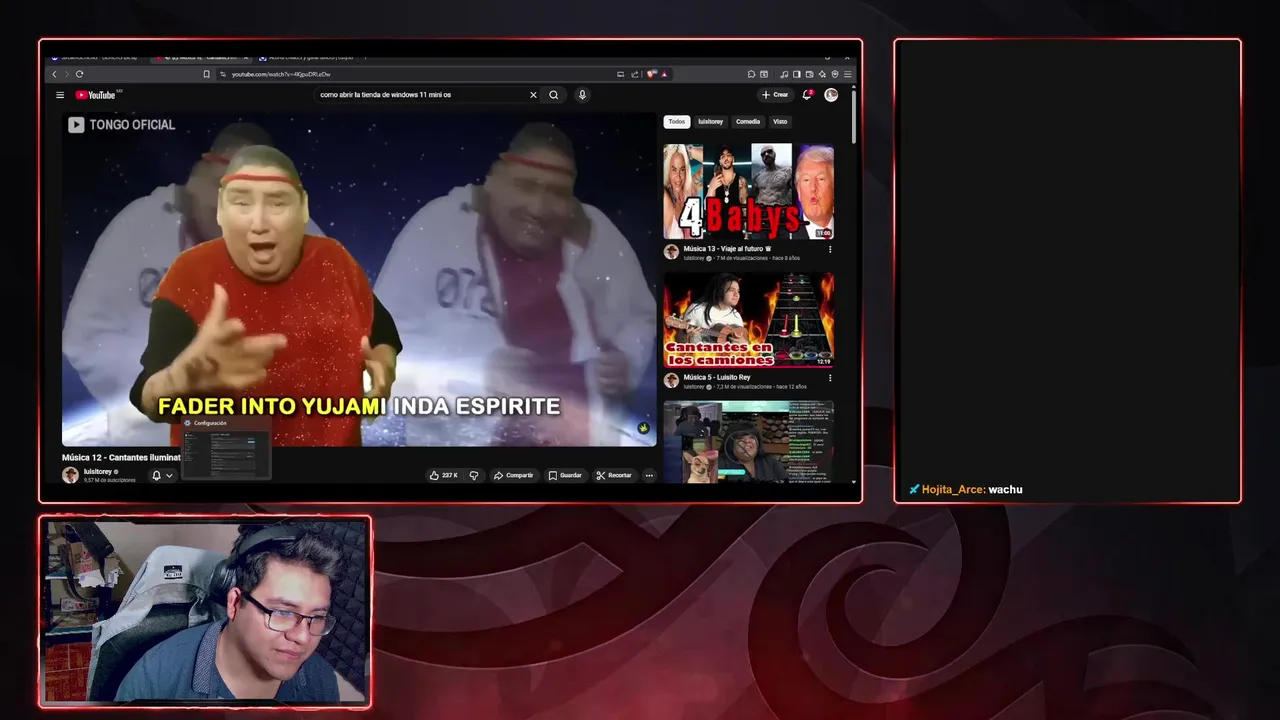
Task: Click the YouTube logo to go home
Action: [x=97, y=95]
